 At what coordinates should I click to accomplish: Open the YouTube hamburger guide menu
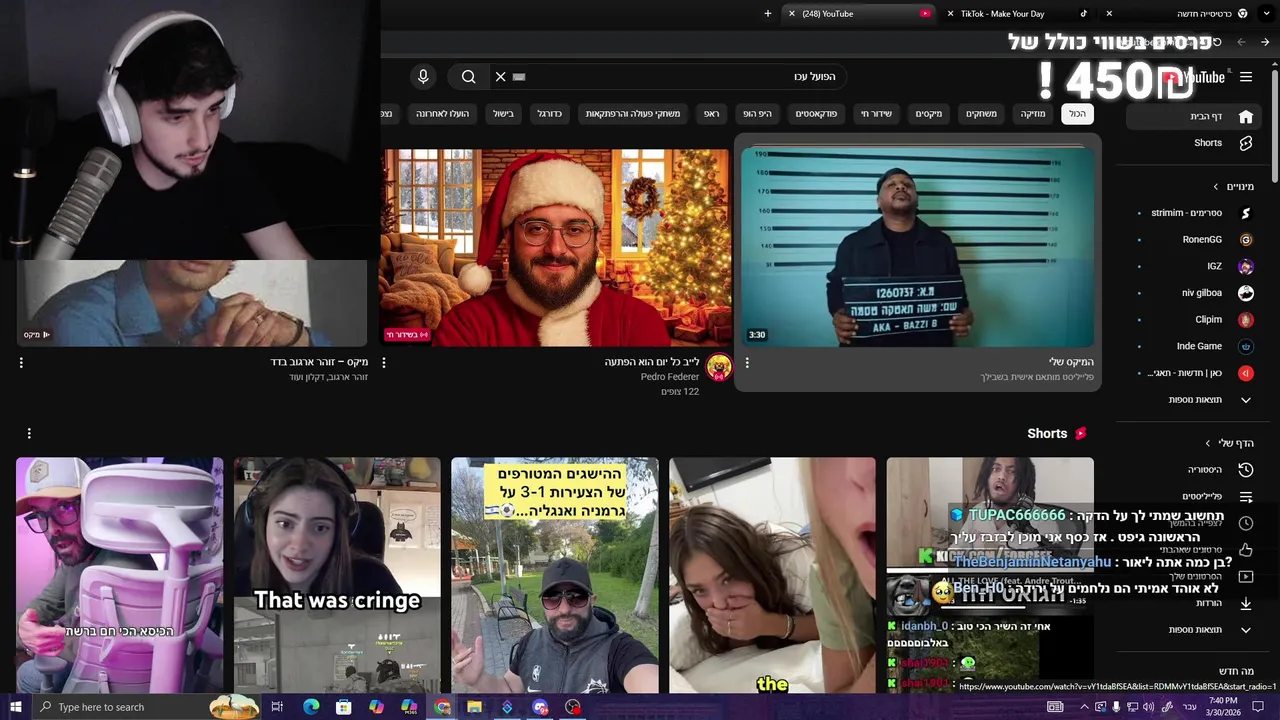(x=1246, y=77)
